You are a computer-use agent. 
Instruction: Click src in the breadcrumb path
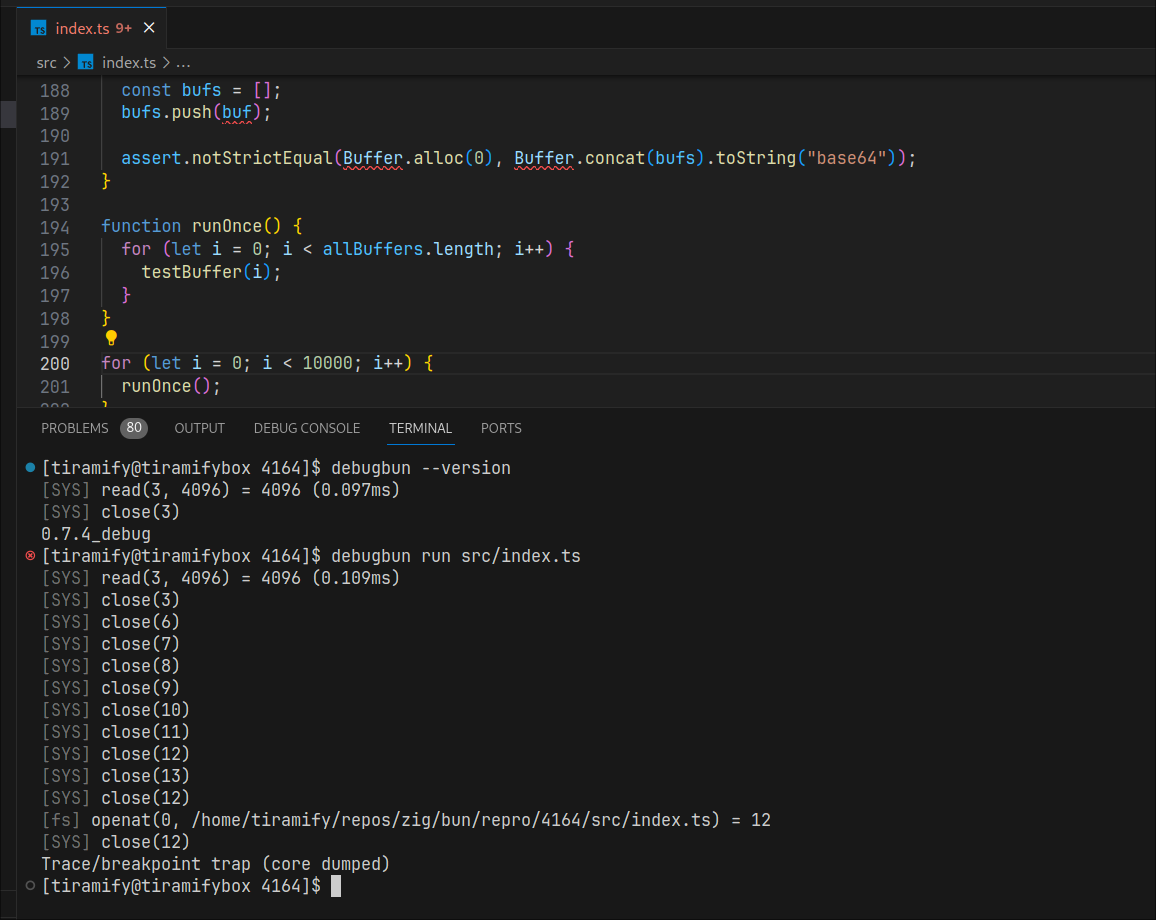pos(46,62)
